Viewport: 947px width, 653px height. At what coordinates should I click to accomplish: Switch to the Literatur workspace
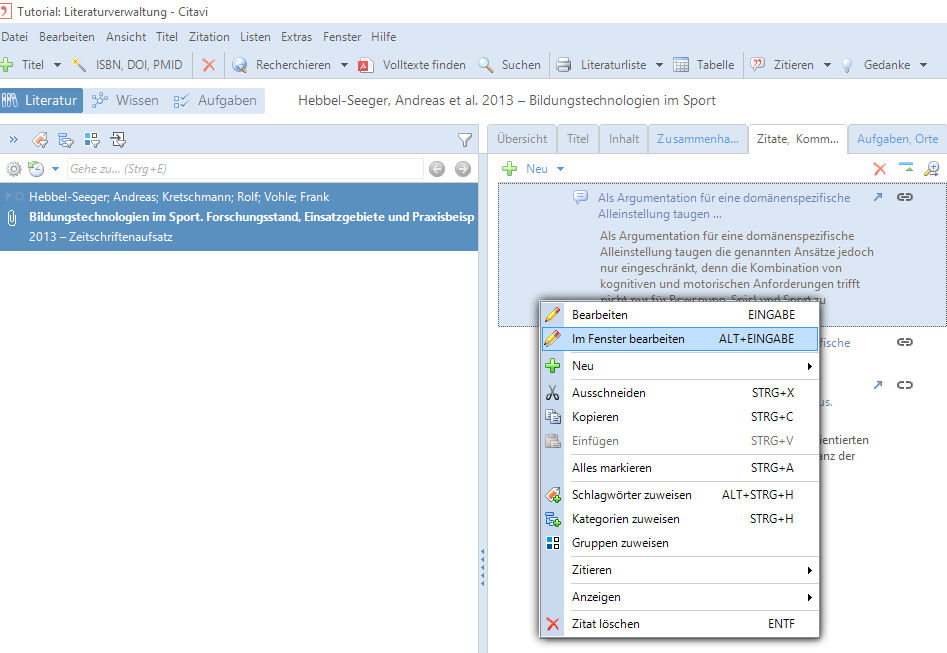pos(41,100)
